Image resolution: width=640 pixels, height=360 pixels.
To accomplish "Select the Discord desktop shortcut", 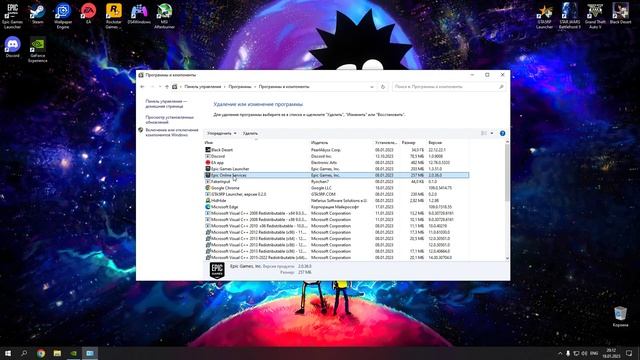I will (x=12, y=47).
